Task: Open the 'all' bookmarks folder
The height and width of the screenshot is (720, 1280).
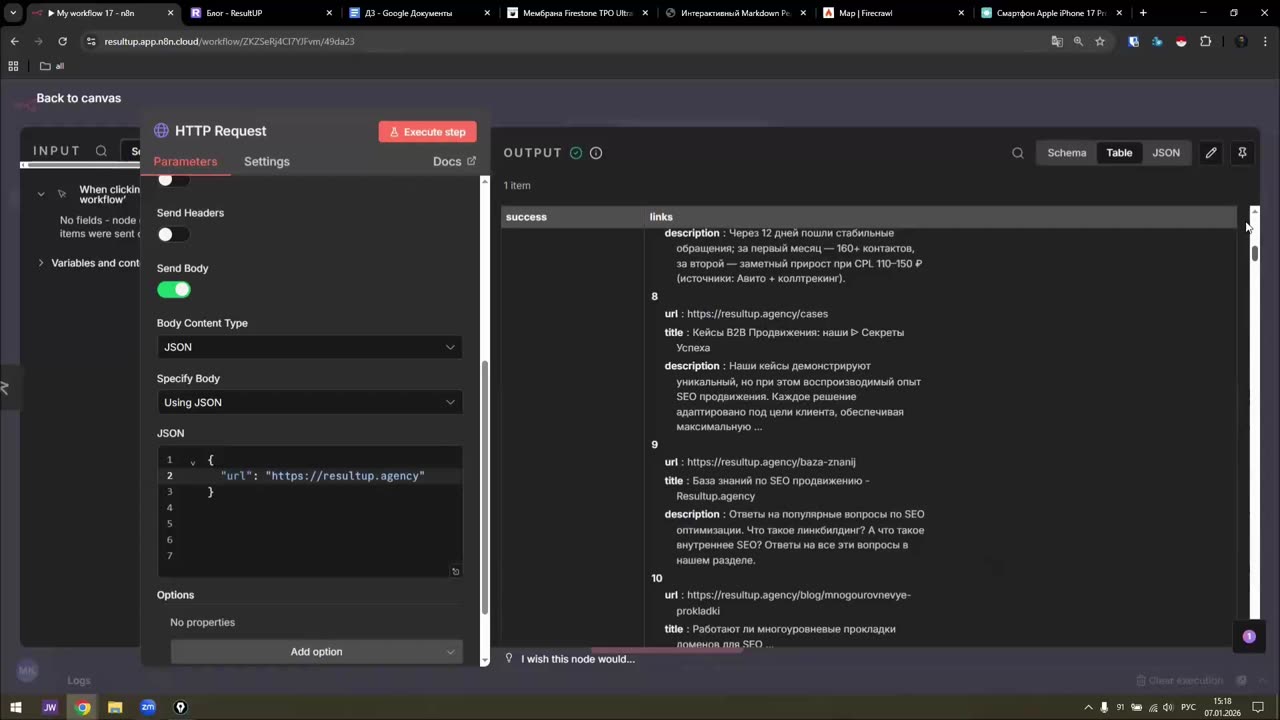Action: [x=52, y=66]
